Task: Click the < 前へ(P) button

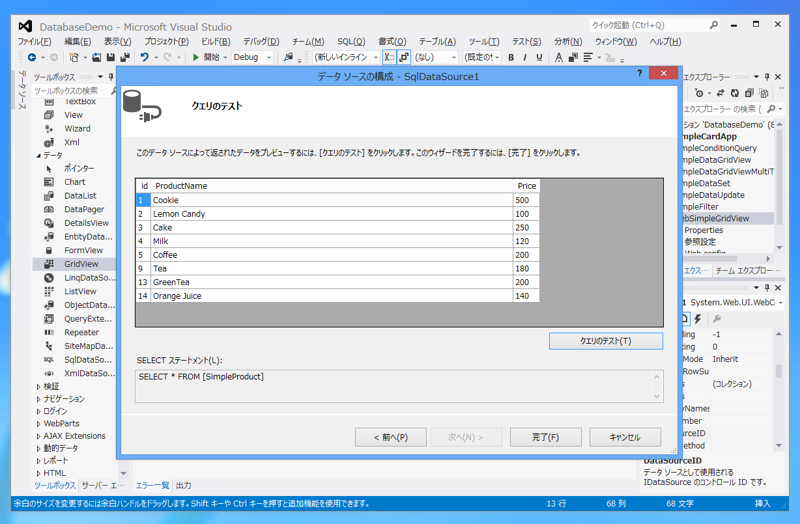Action: click(391, 437)
